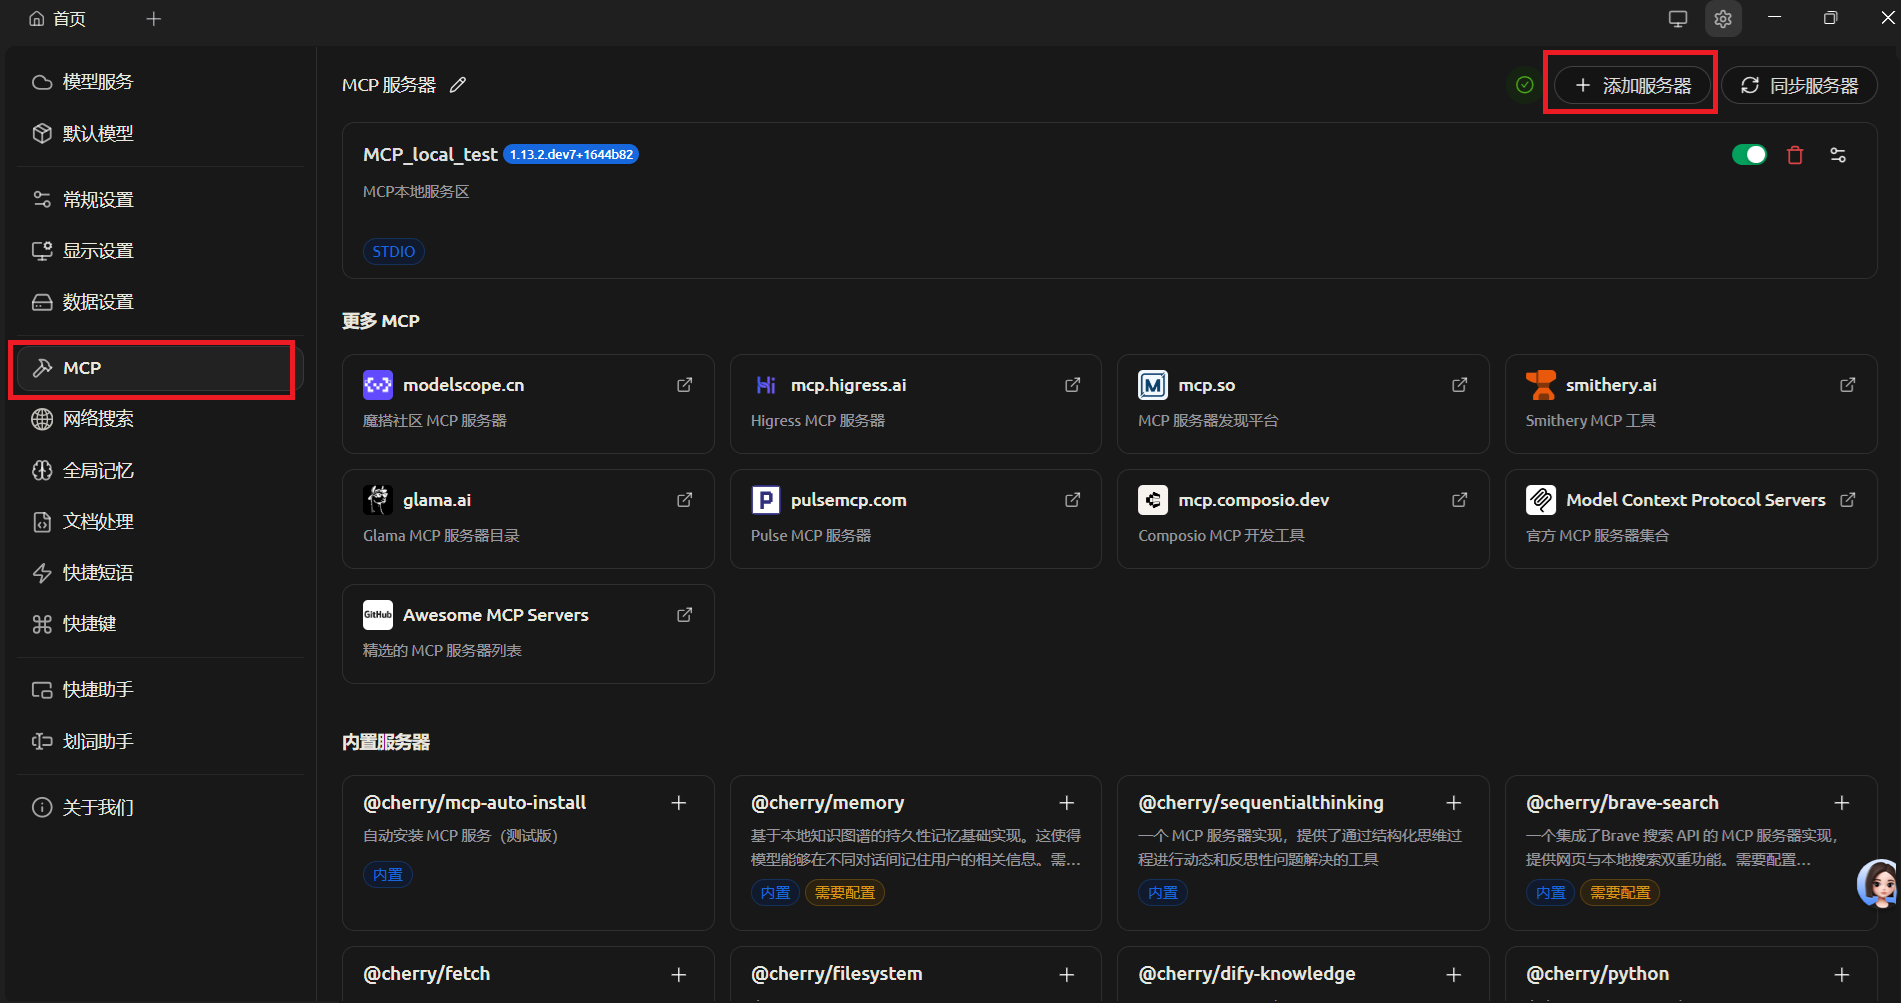
Task: Select 显示设置 in the sidebar
Action: click(160, 250)
